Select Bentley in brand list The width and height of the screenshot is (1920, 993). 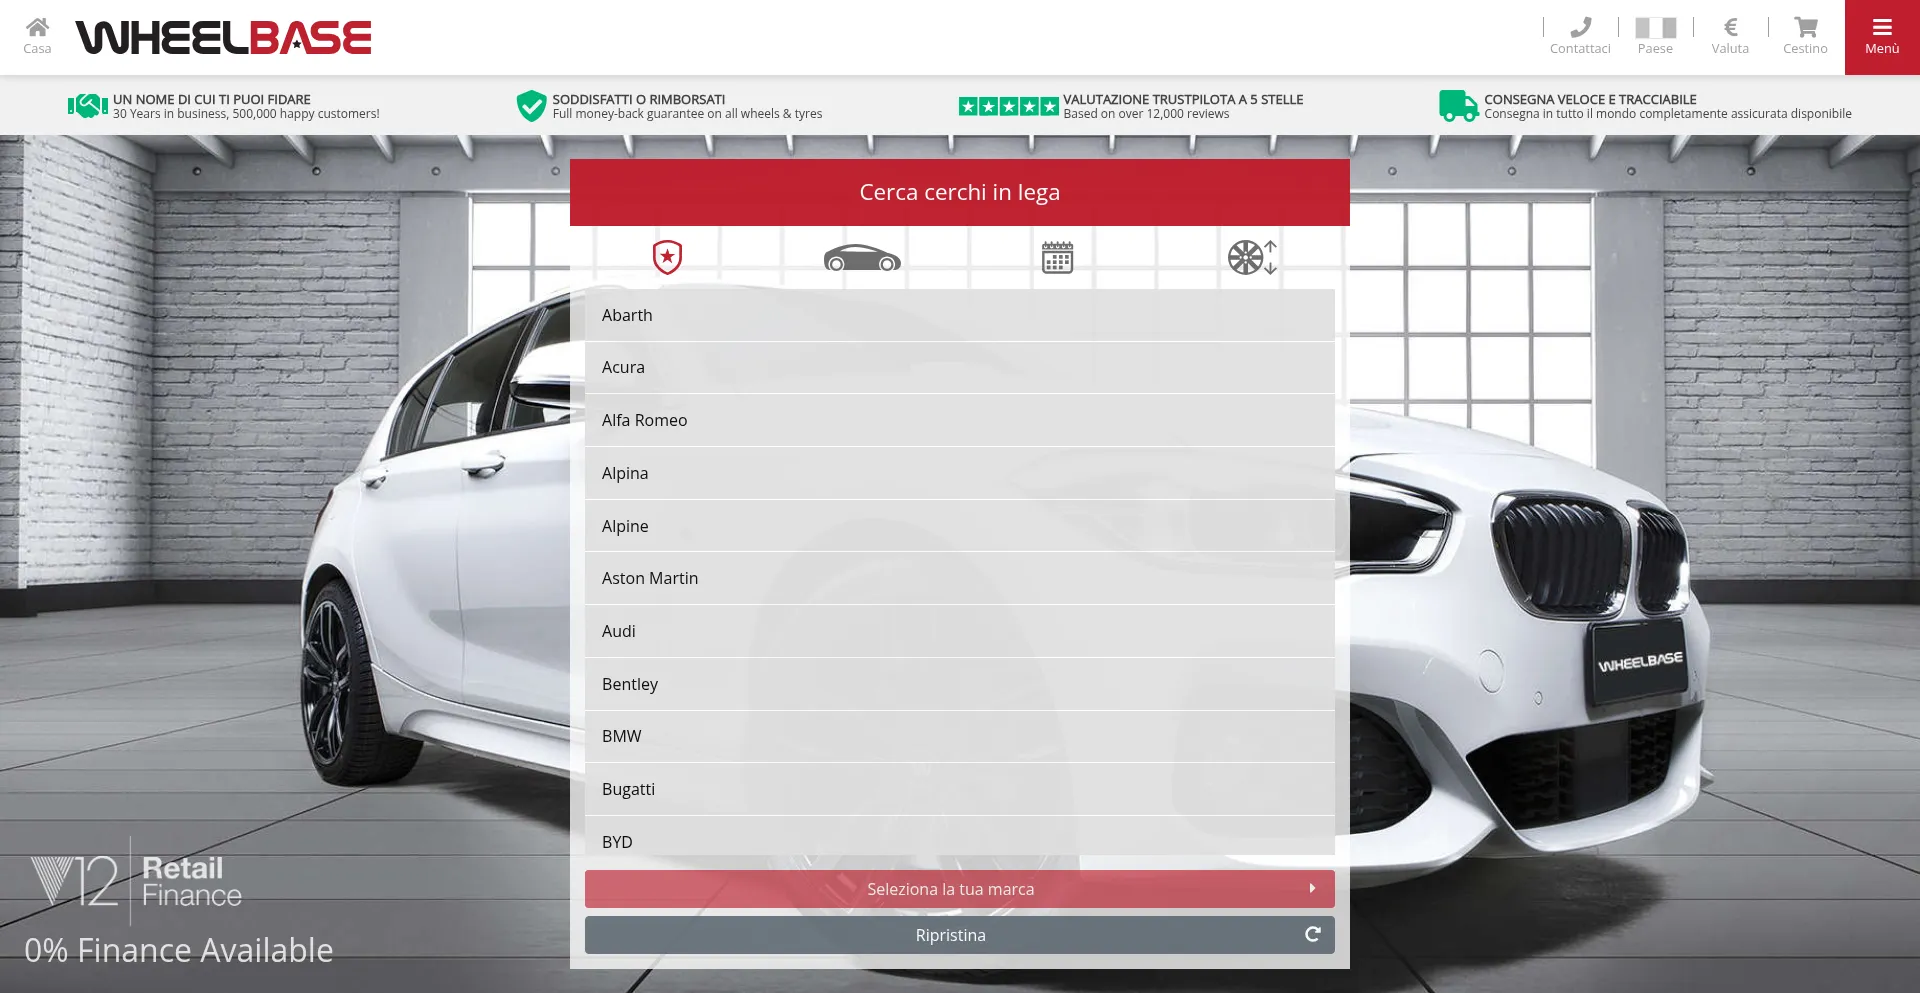pyautogui.click(x=960, y=685)
